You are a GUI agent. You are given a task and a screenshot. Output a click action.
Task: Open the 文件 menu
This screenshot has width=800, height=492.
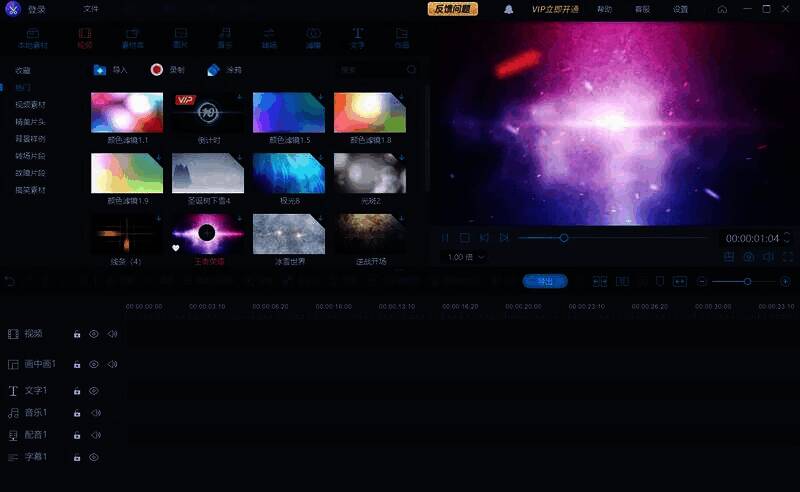tap(91, 9)
